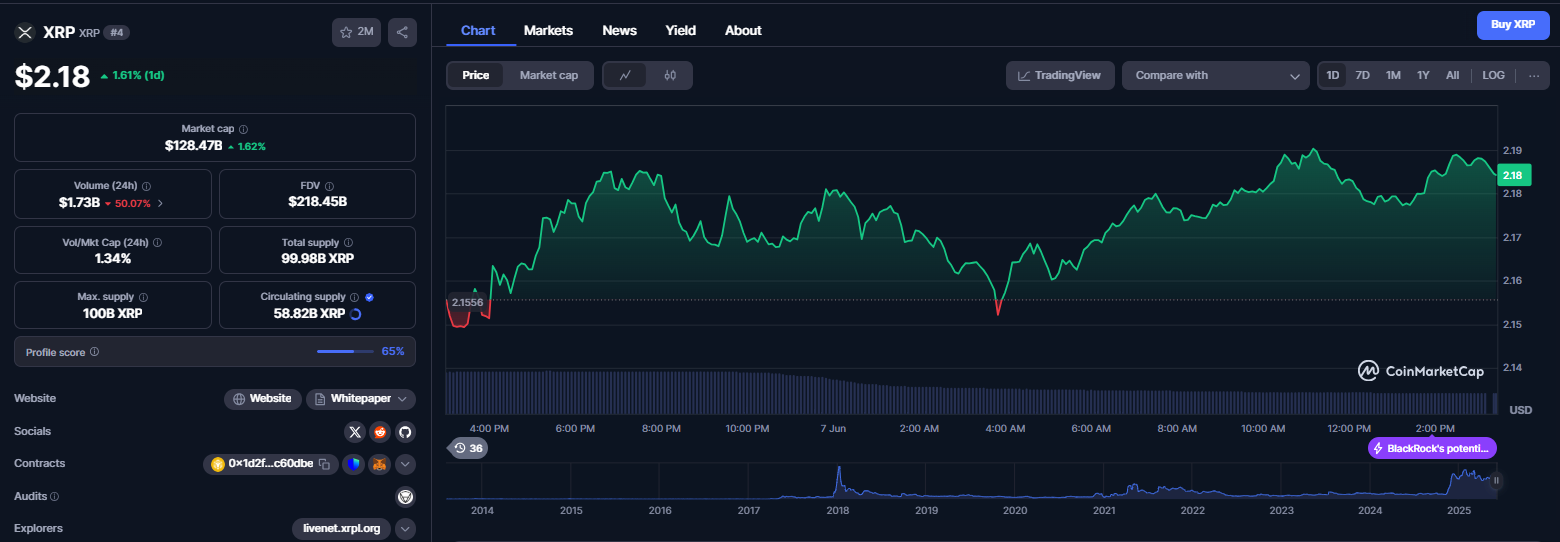The height and width of the screenshot is (542, 1560).
Task: Open the Compare with dropdown
Action: point(1216,75)
